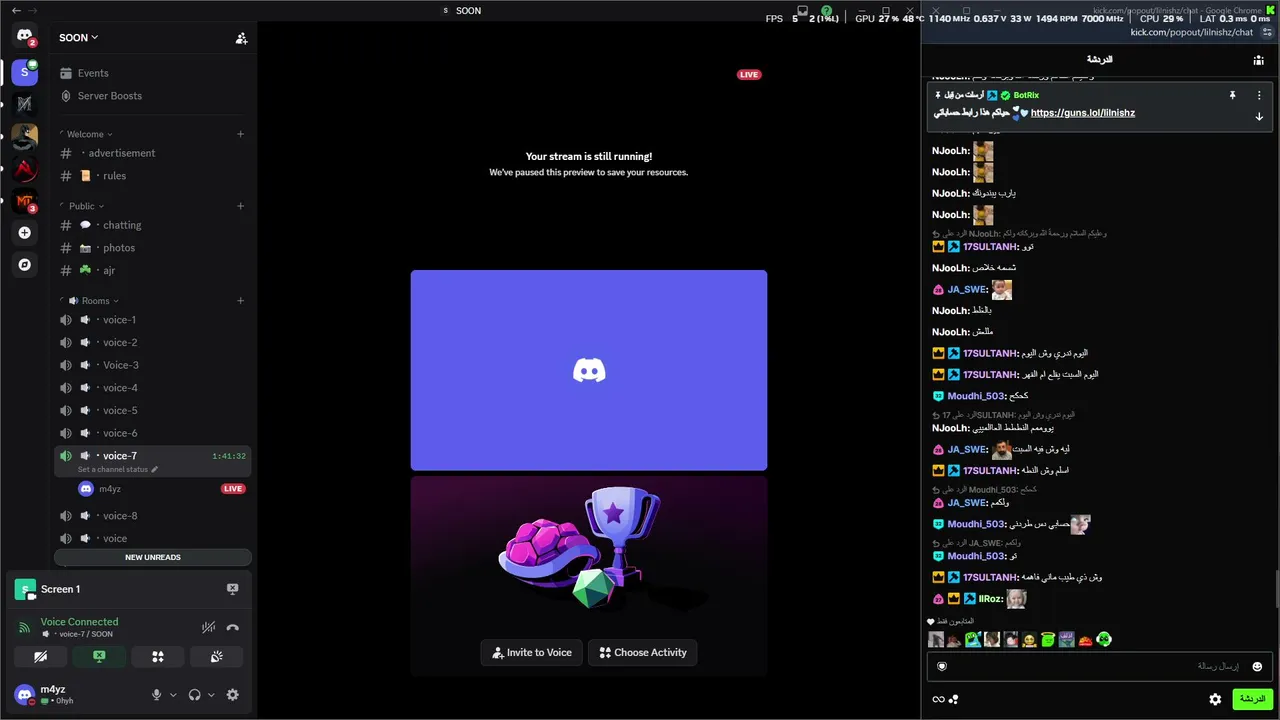
Task: Collapse the Welcome category
Action: click(87, 134)
